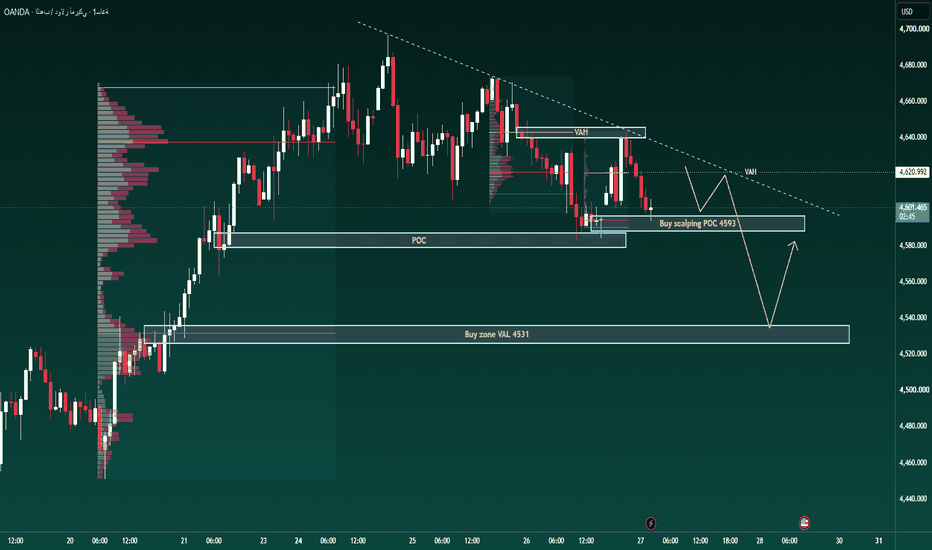Click date 25 on time axis
The image size is (932, 550).
tap(412, 540)
